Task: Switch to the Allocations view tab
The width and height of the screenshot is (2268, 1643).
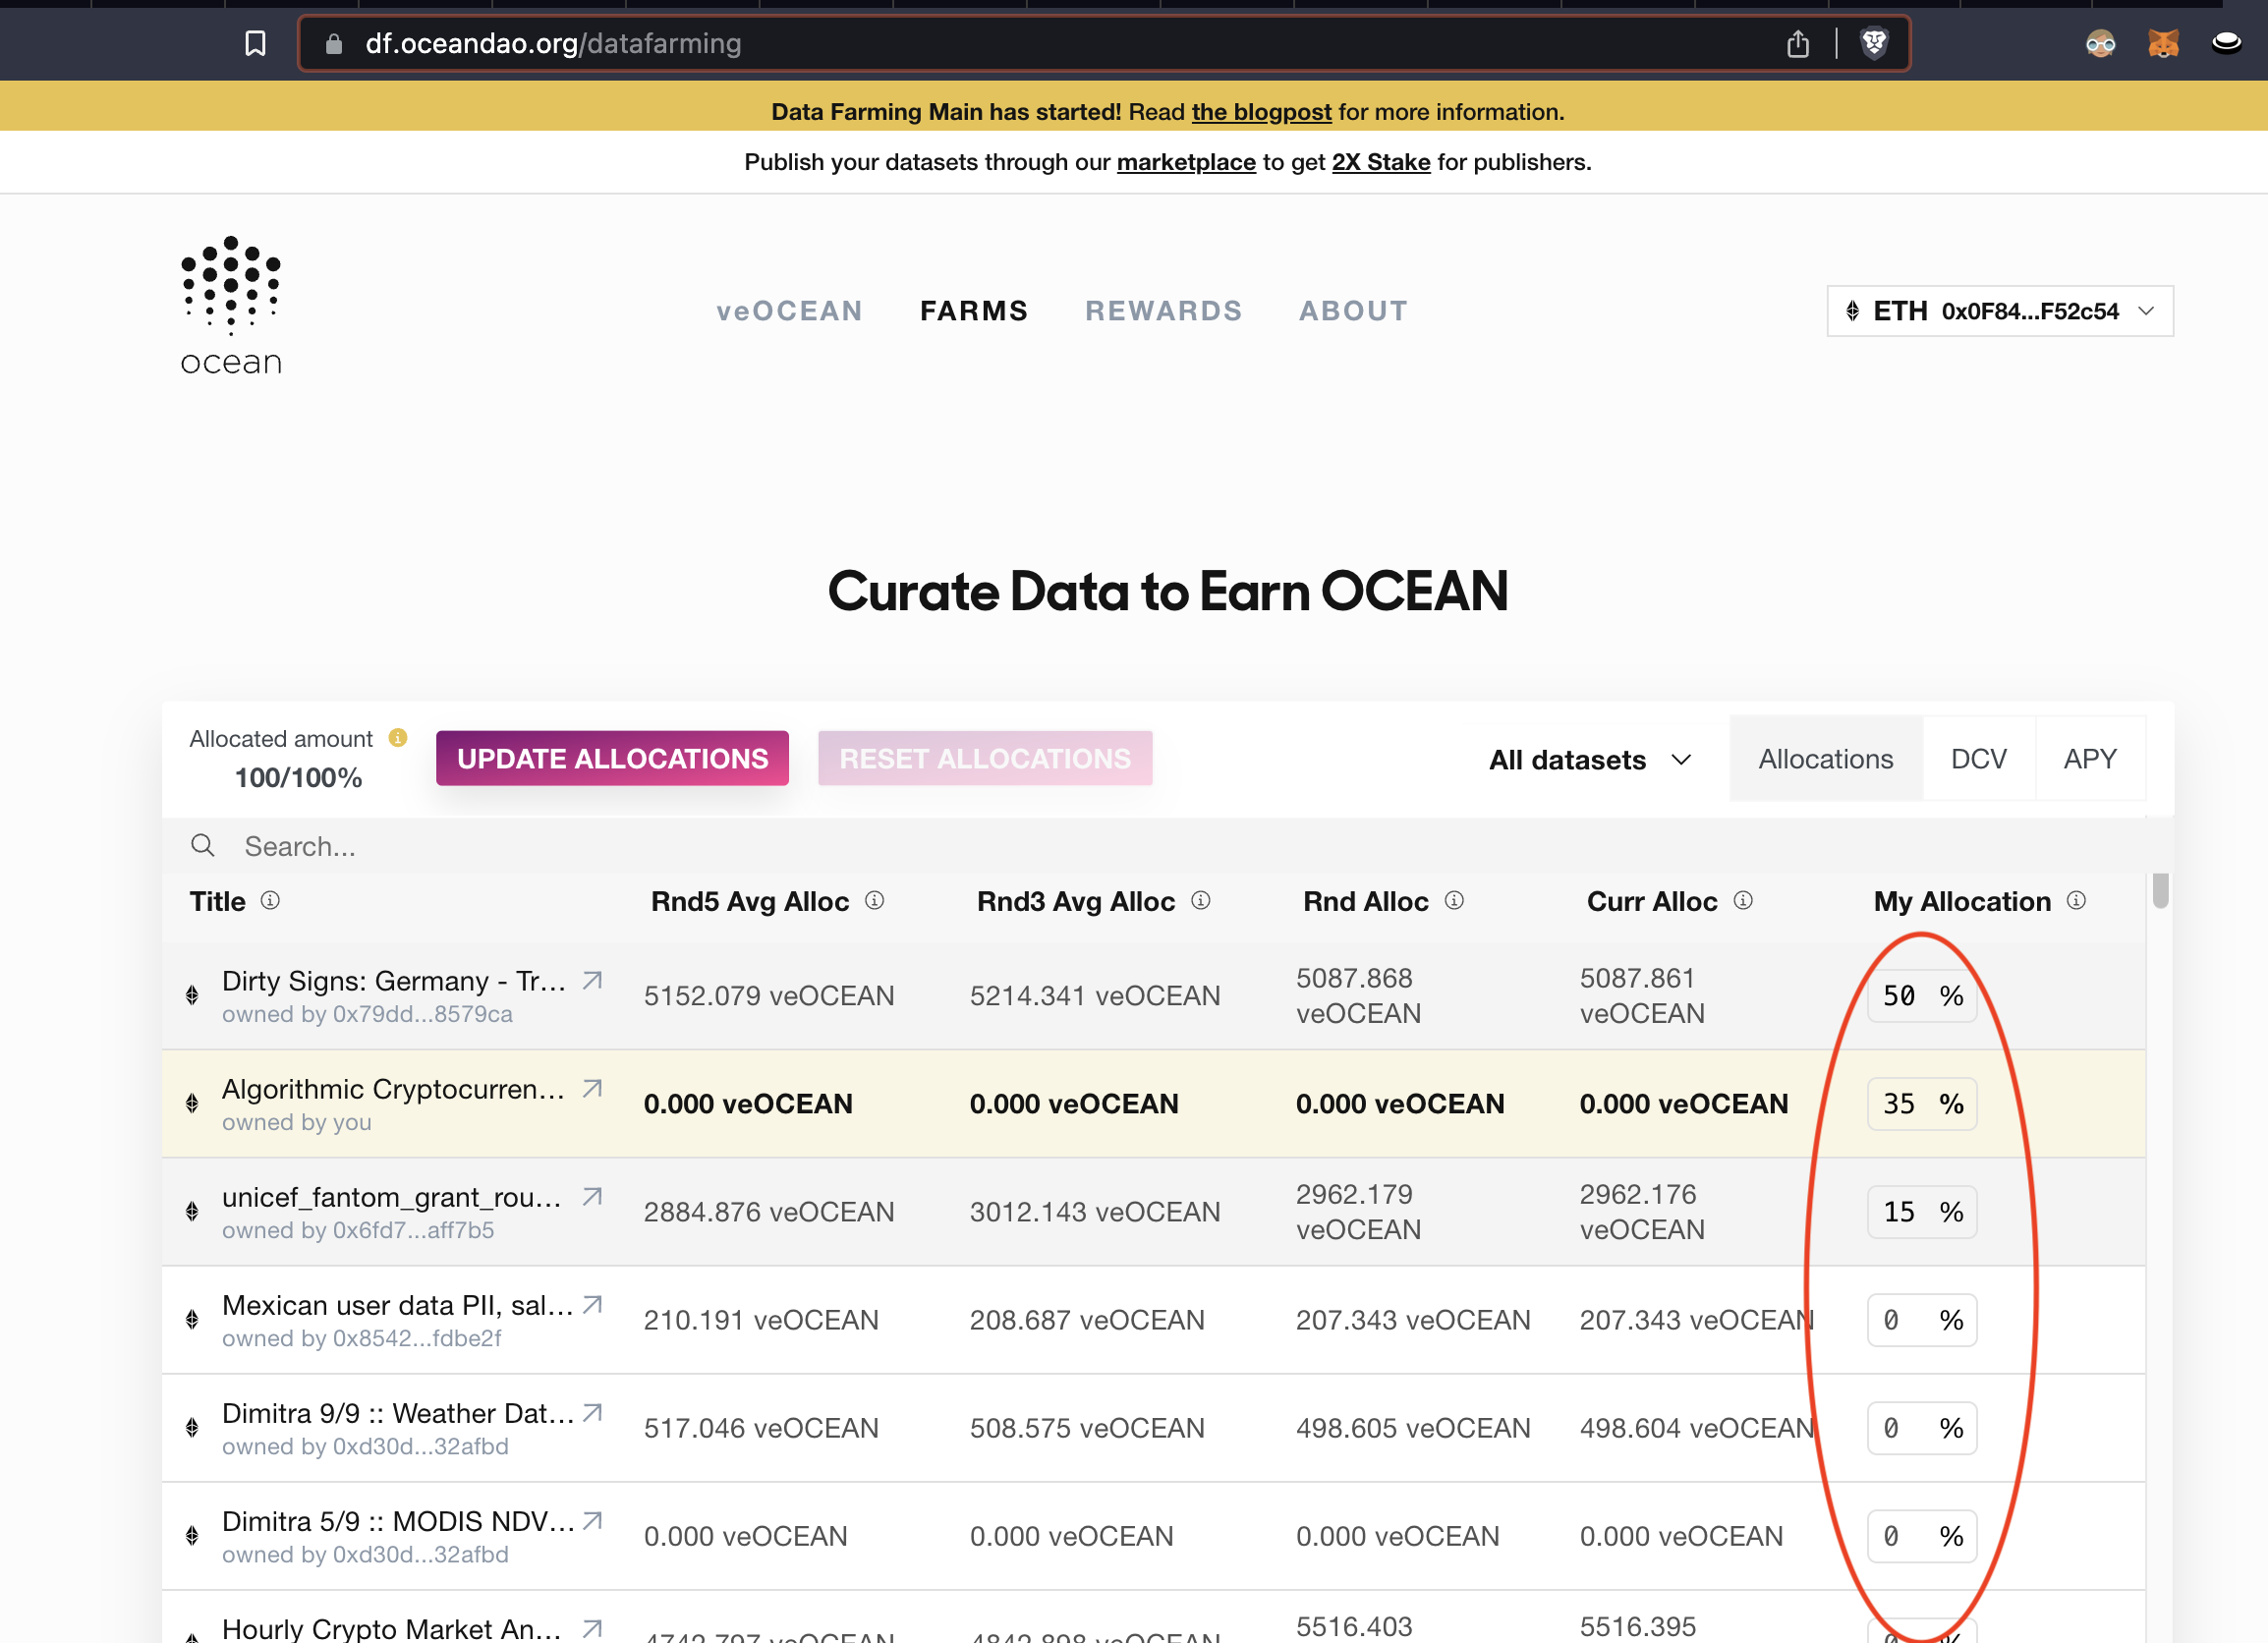Action: (1826, 758)
